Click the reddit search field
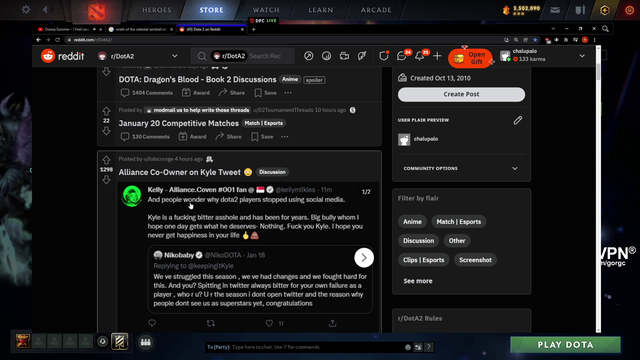The height and width of the screenshot is (360, 640). [242, 56]
